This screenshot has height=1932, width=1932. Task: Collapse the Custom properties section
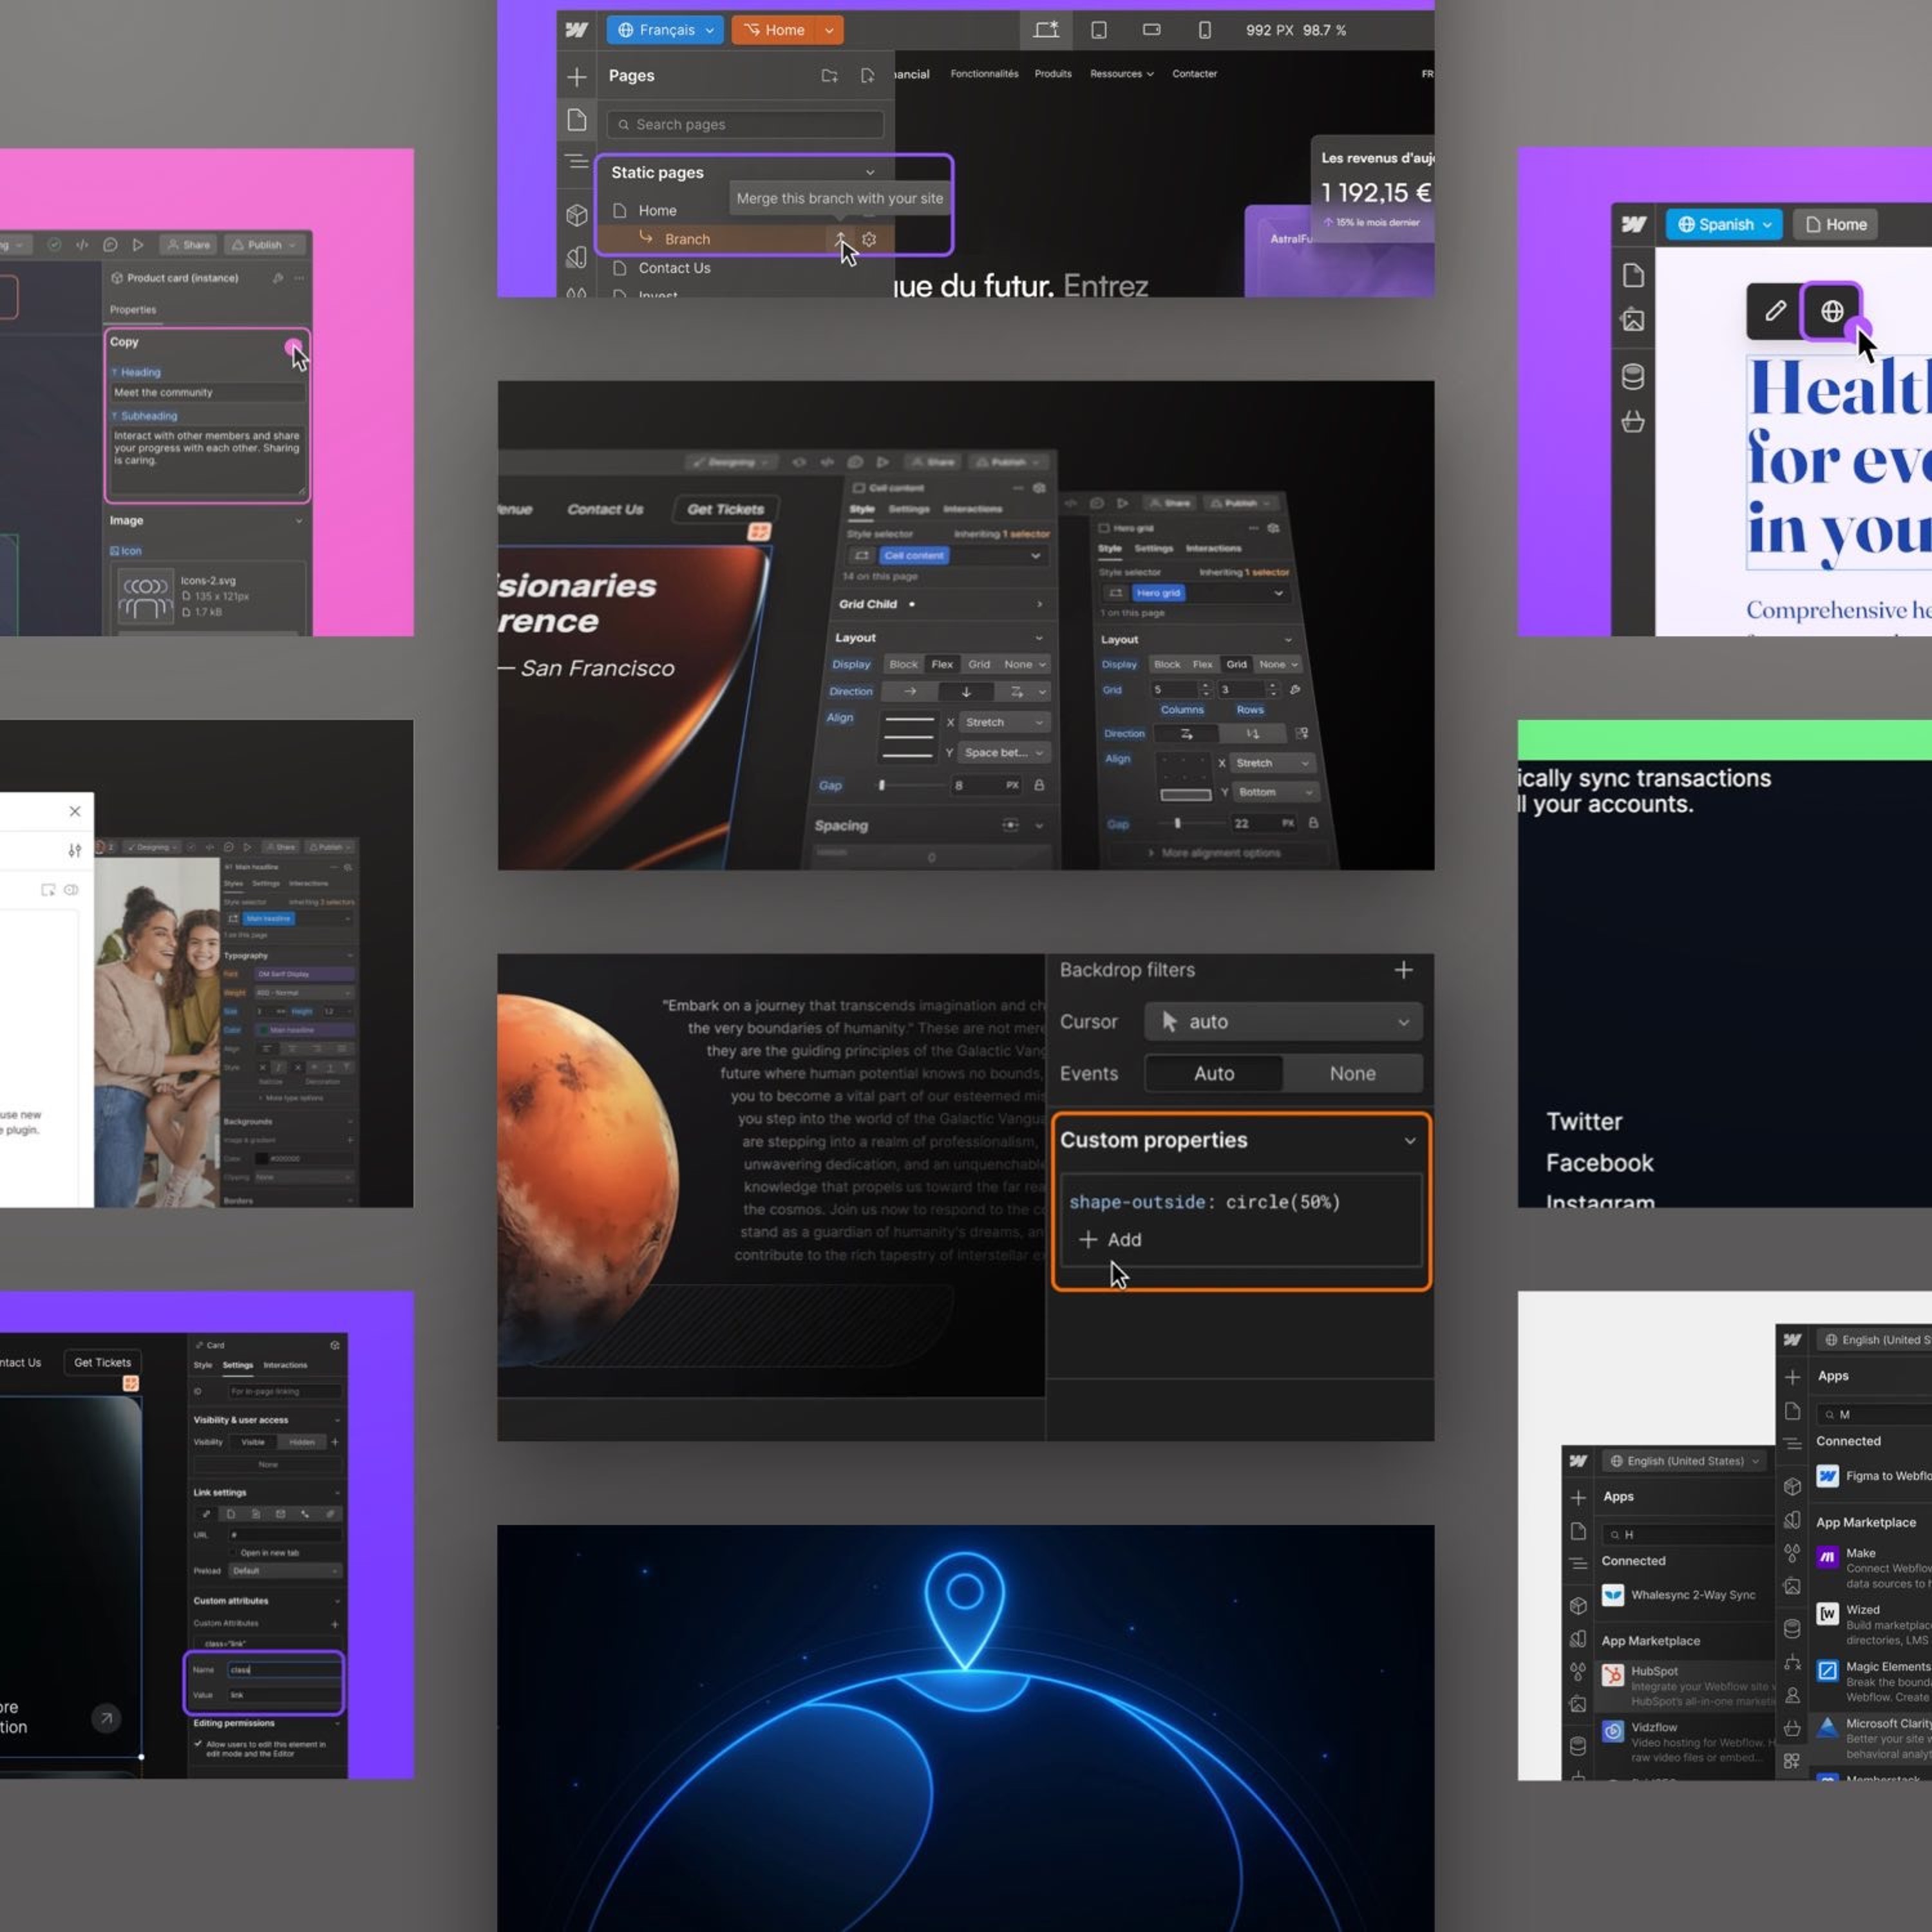click(1410, 1140)
